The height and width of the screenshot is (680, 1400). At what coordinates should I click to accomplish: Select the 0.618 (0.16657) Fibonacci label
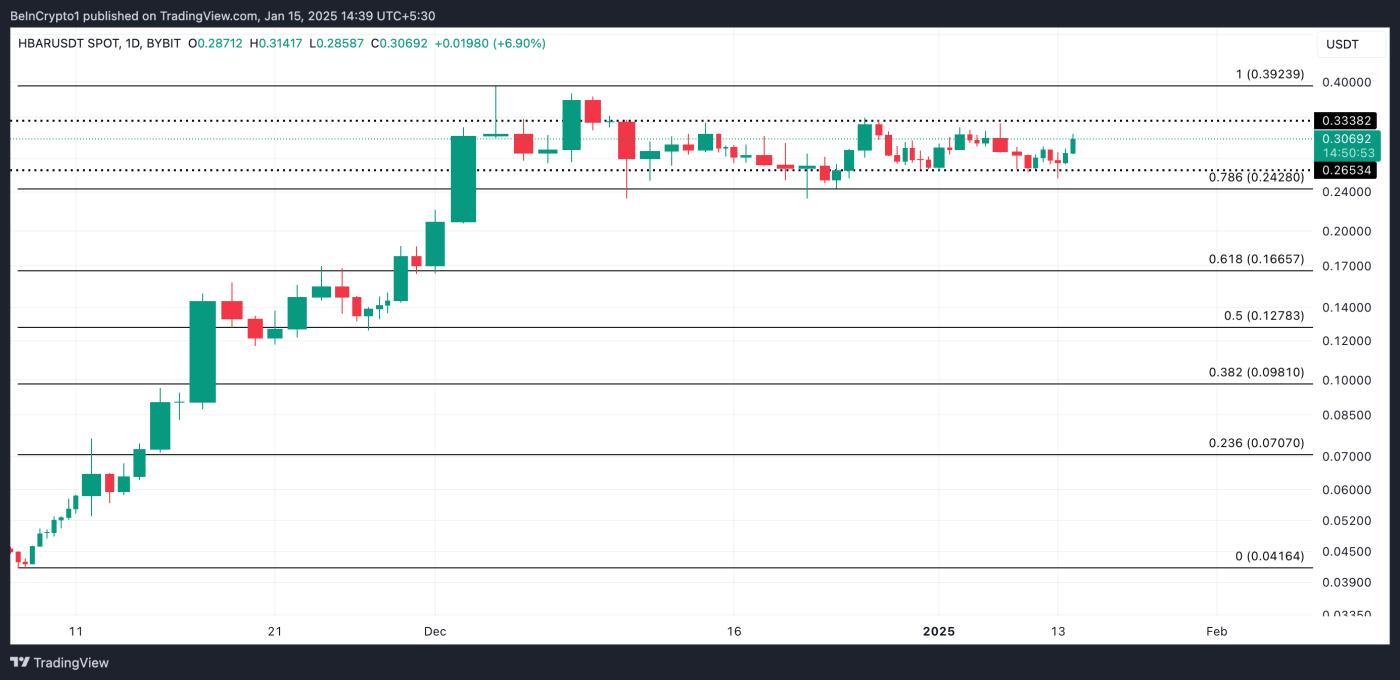pyautogui.click(x=1256, y=259)
